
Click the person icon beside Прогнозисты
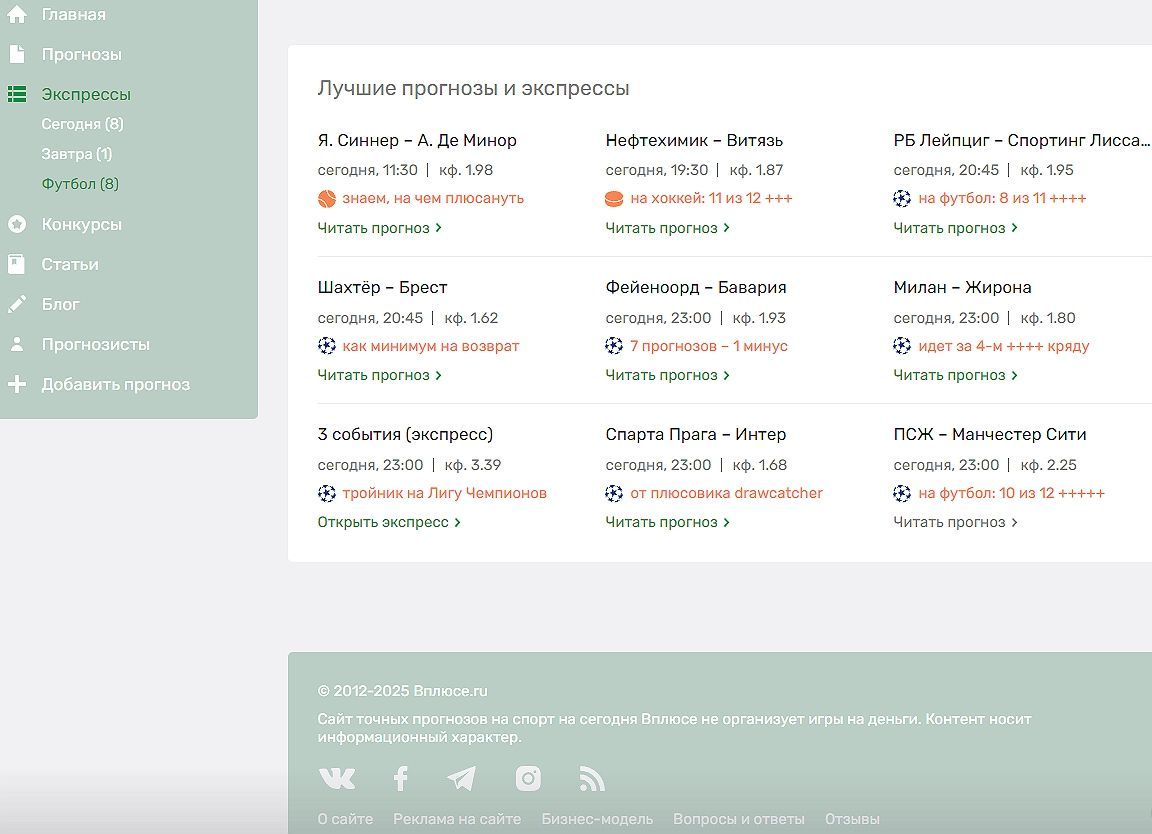coord(16,344)
